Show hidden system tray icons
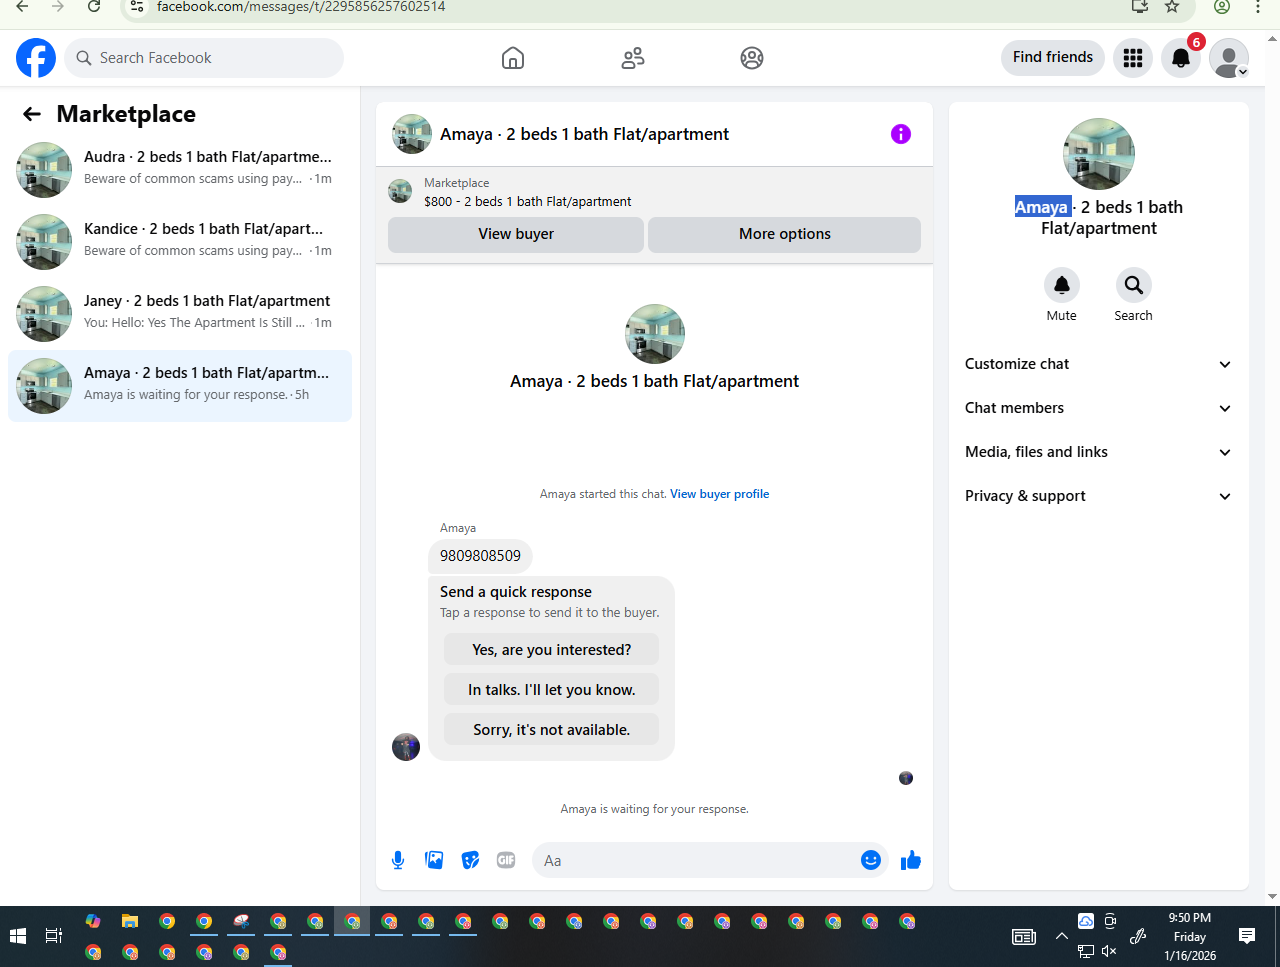 tap(1061, 937)
